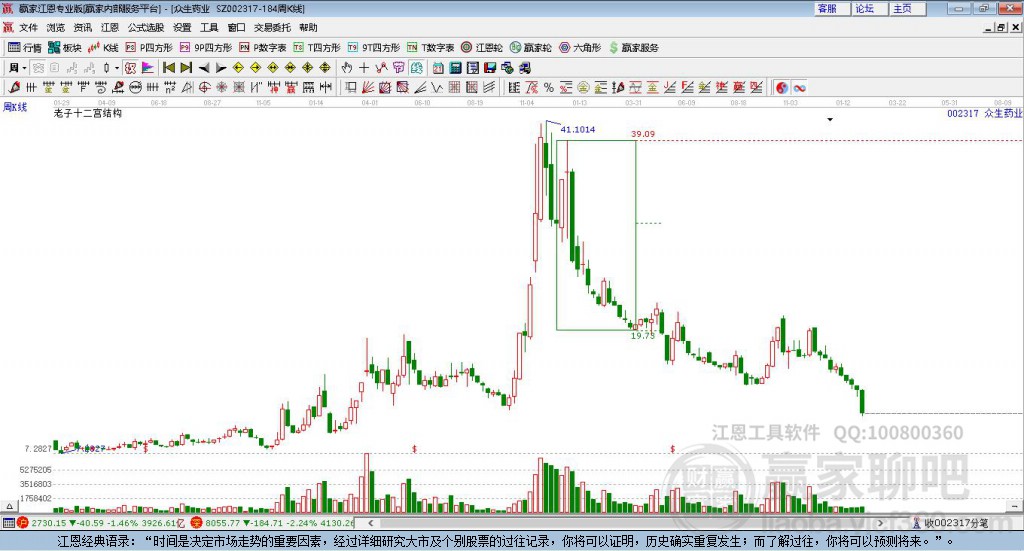Click the 19.73 low price label

click(643, 336)
